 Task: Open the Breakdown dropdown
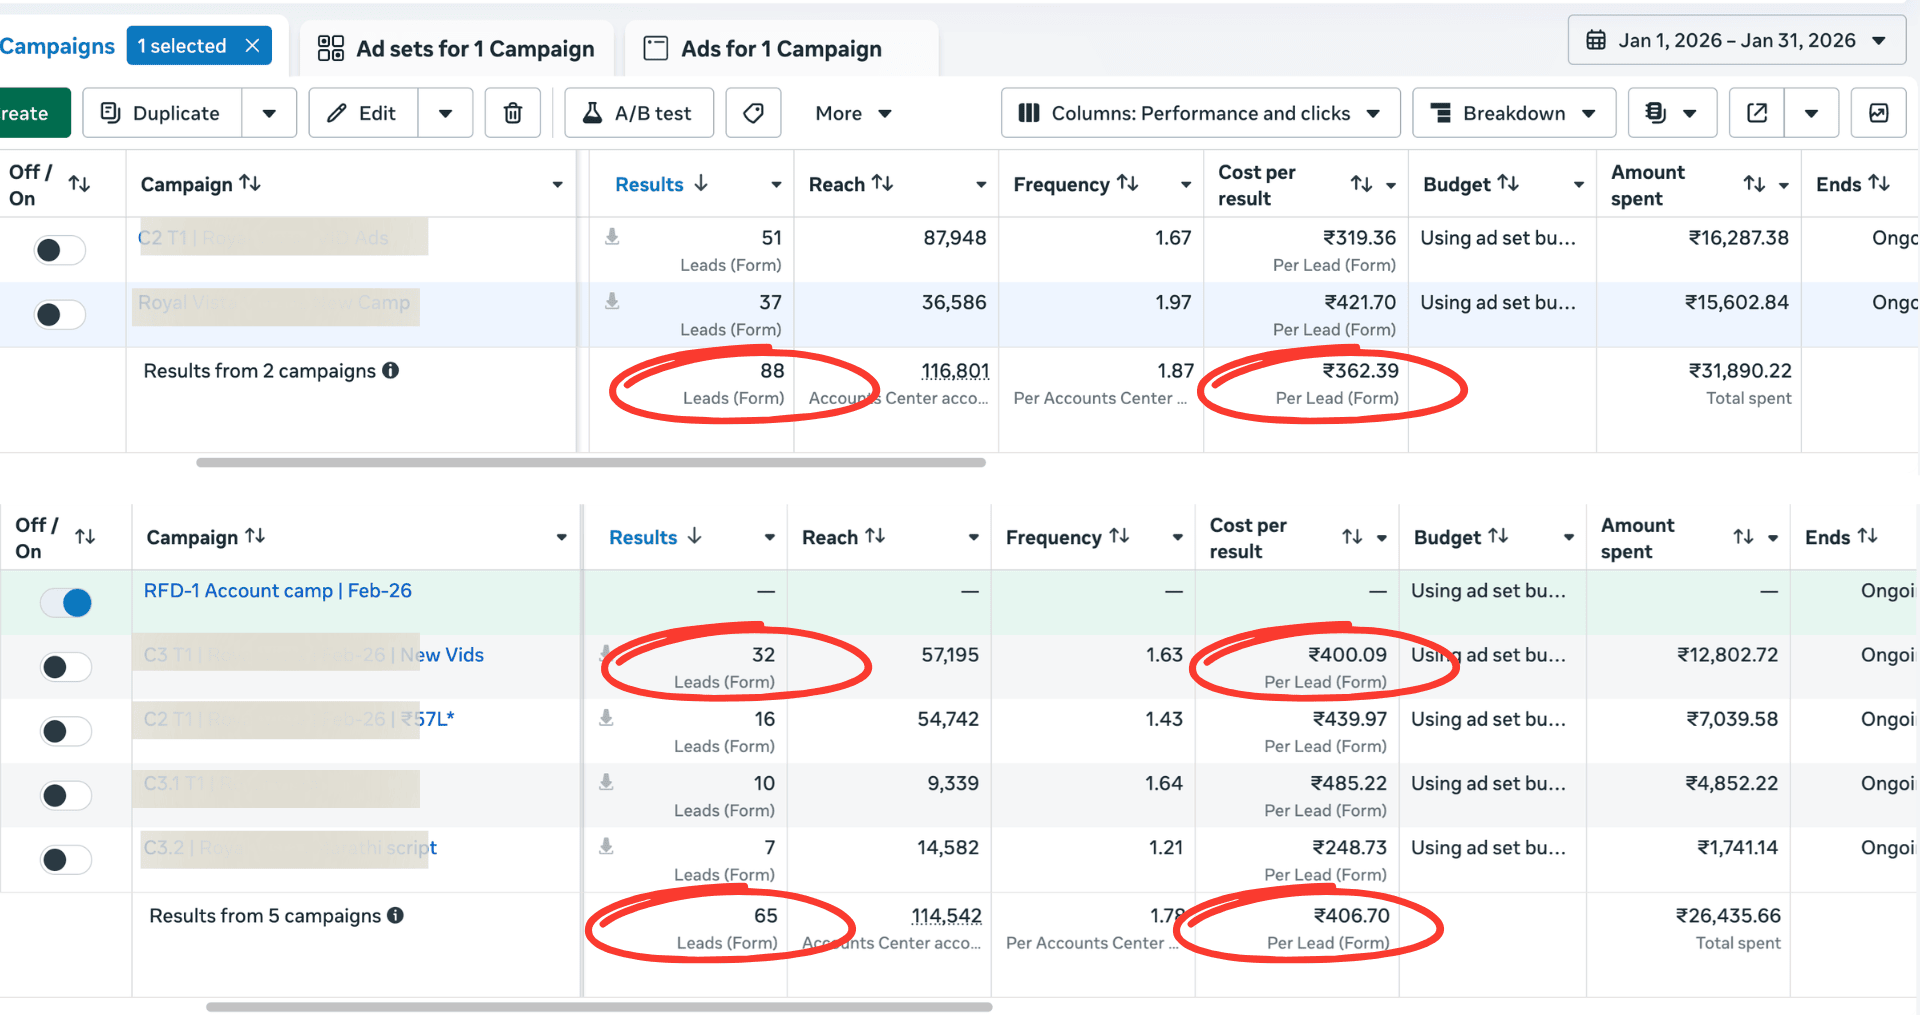[x=1513, y=113]
